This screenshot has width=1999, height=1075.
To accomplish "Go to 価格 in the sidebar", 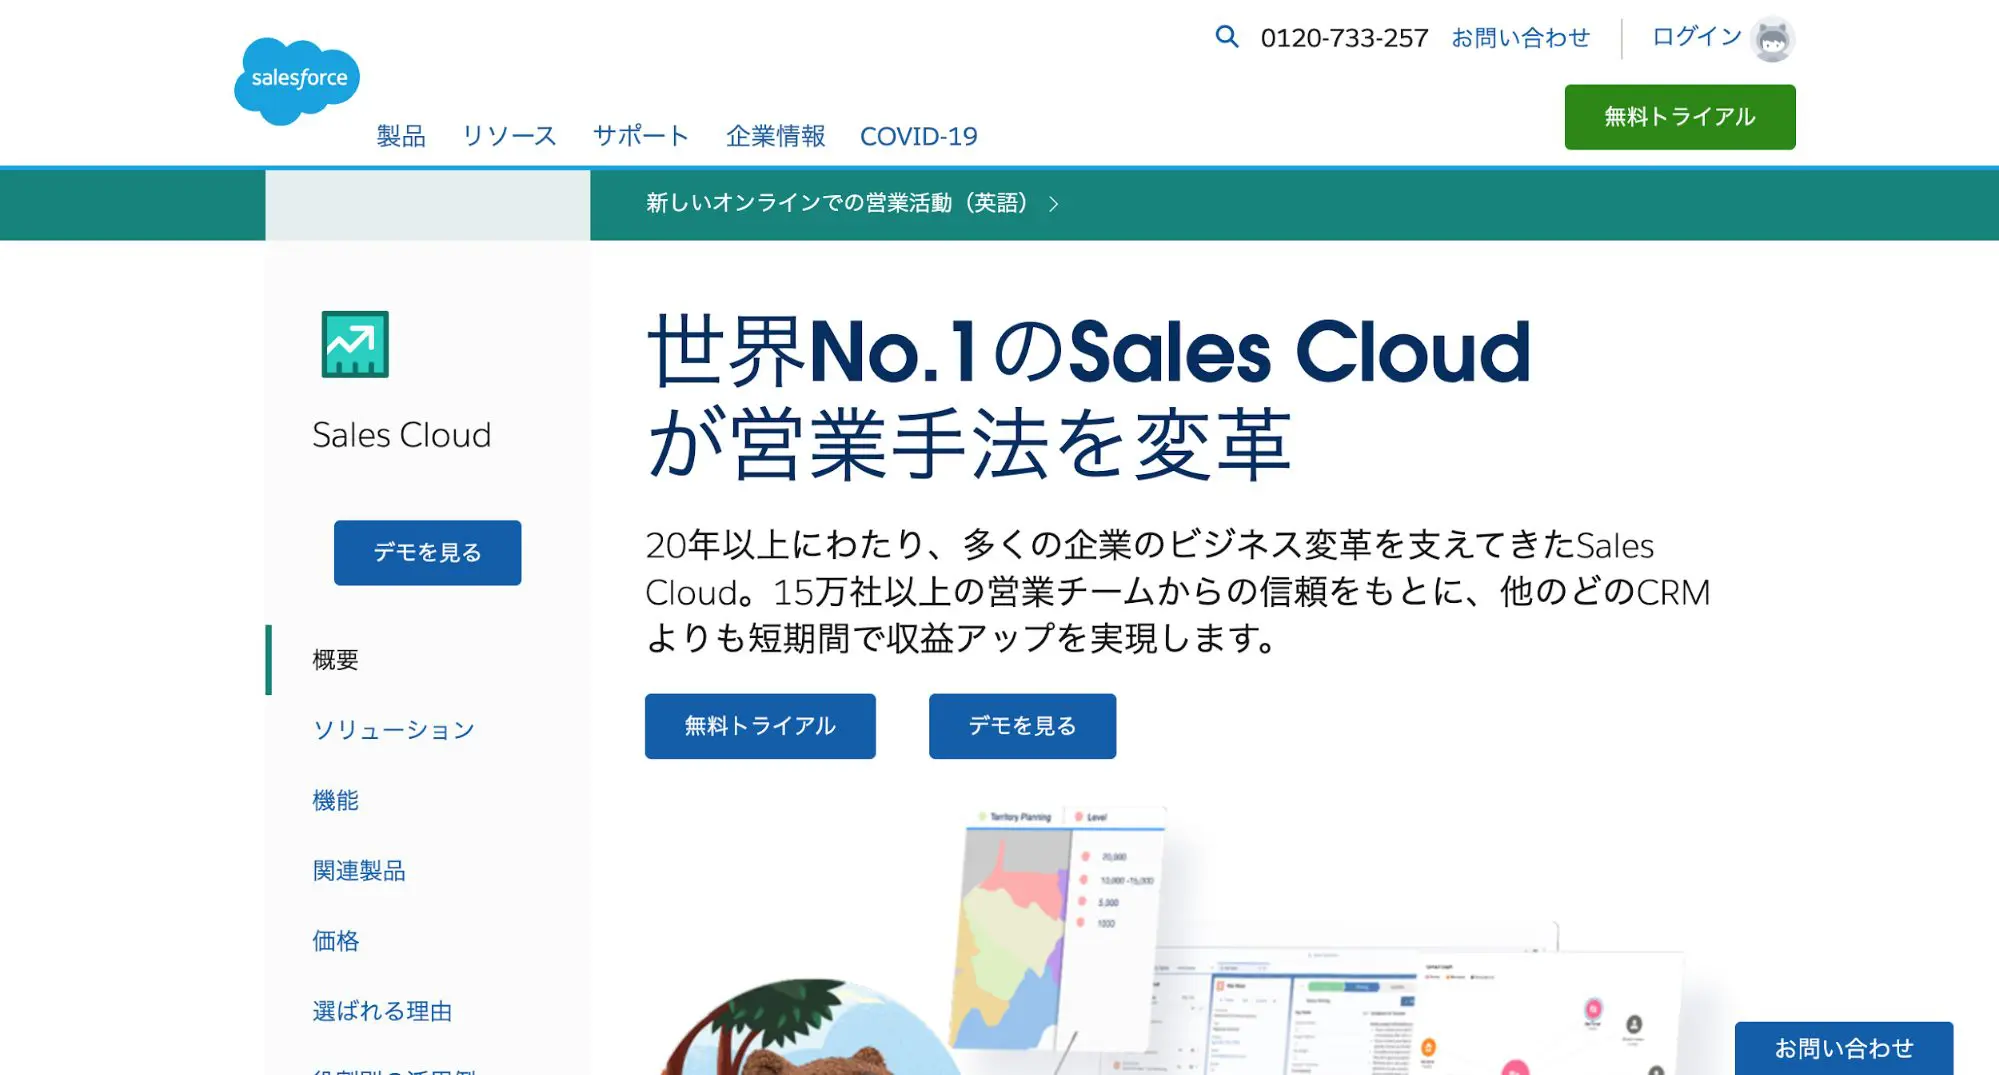I will [335, 940].
